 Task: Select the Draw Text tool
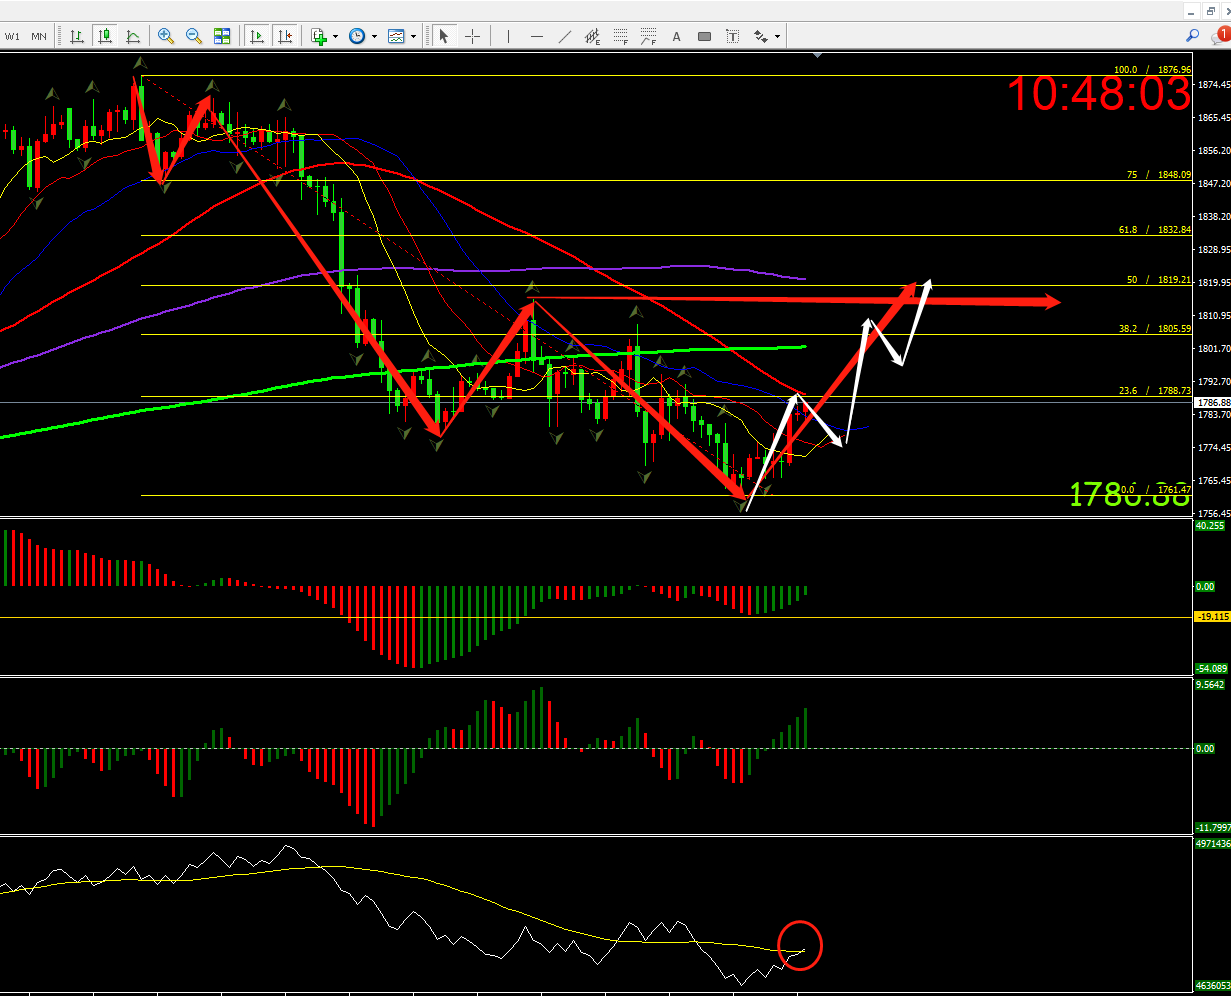point(677,36)
